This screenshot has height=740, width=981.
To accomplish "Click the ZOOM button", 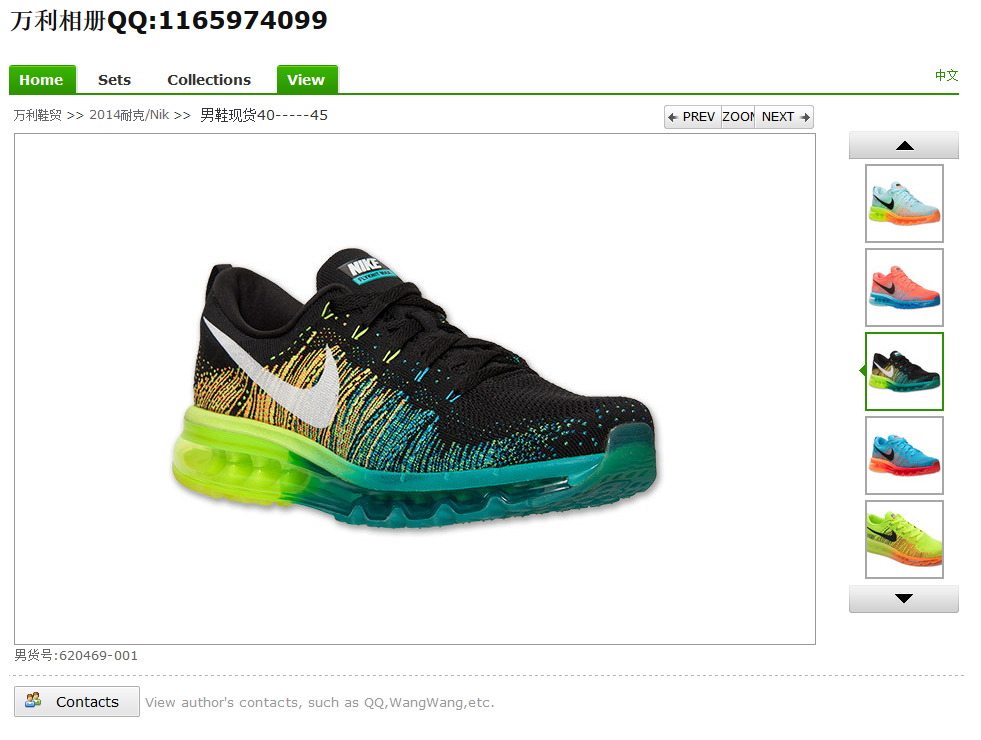I will pos(738,117).
